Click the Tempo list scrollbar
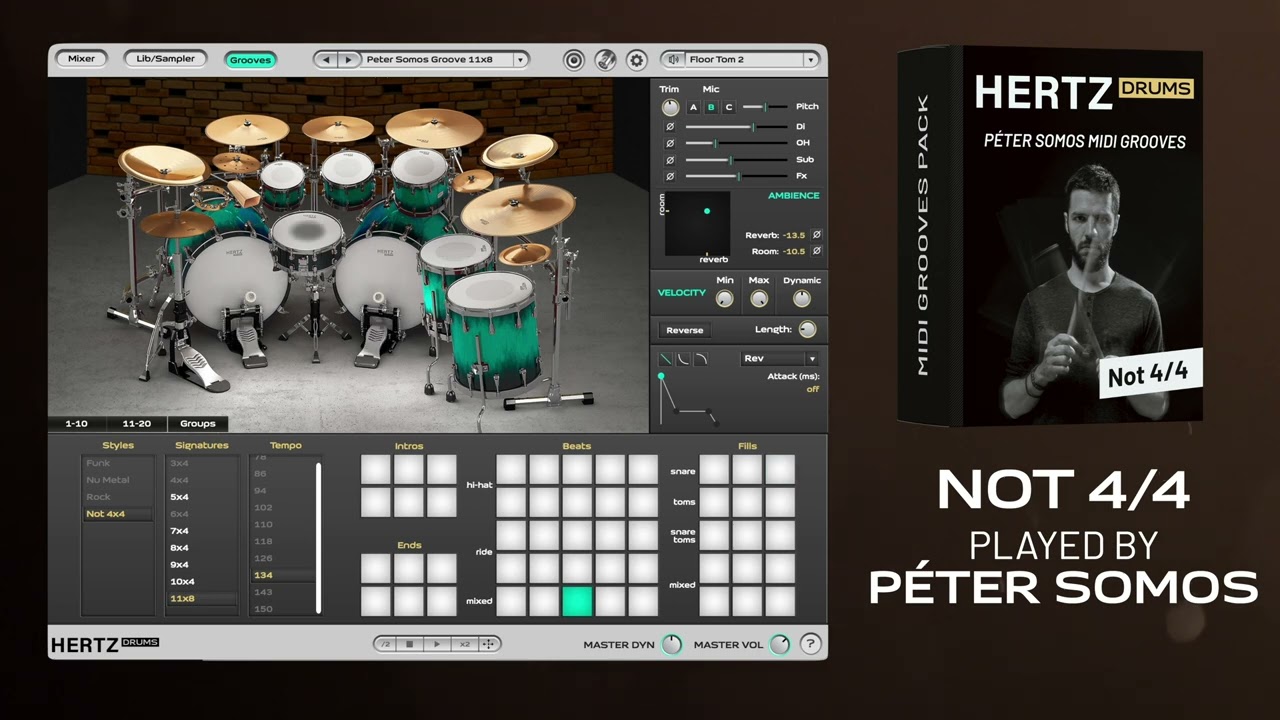This screenshot has height=720, width=1280. tap(319, 537)
